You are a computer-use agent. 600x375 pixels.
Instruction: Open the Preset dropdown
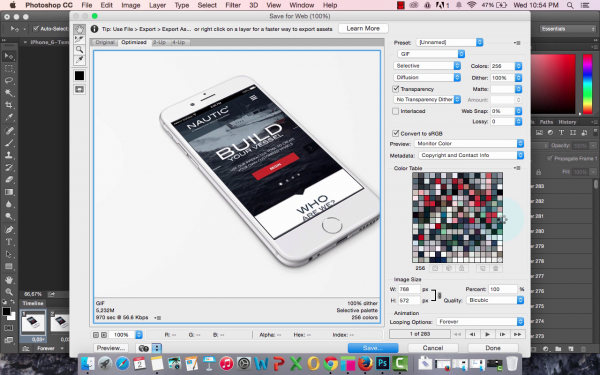(450, 42)
